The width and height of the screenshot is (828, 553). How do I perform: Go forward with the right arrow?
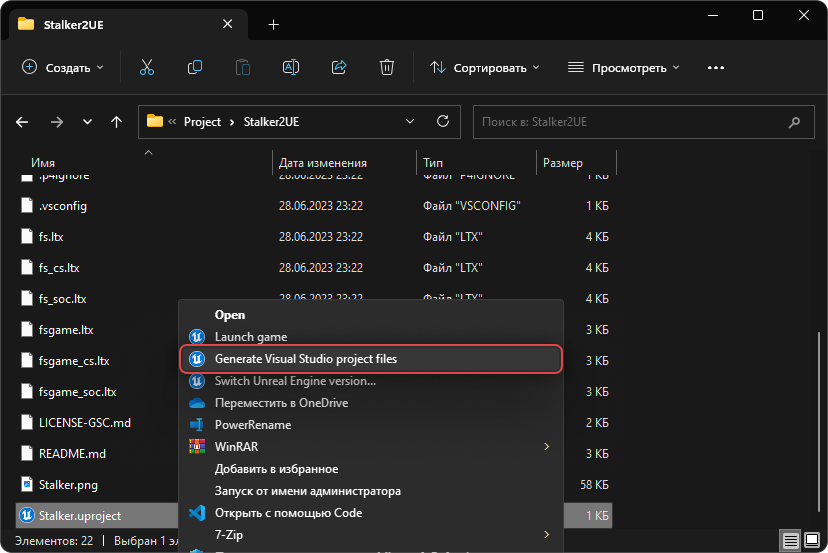(57, 122)
